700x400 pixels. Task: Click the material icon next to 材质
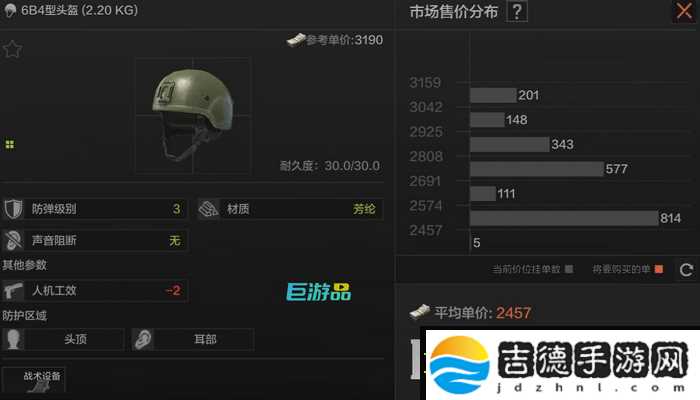(208, 208)
